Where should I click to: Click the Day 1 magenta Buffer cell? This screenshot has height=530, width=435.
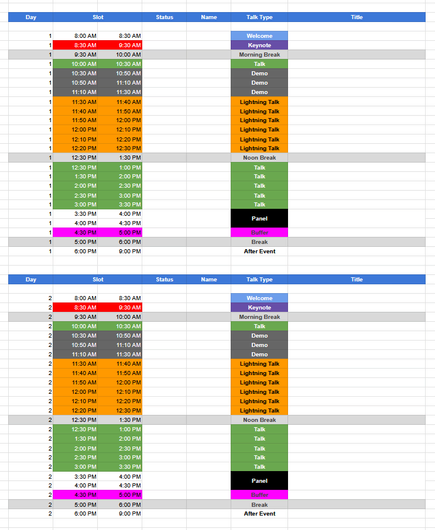[259, 233]
